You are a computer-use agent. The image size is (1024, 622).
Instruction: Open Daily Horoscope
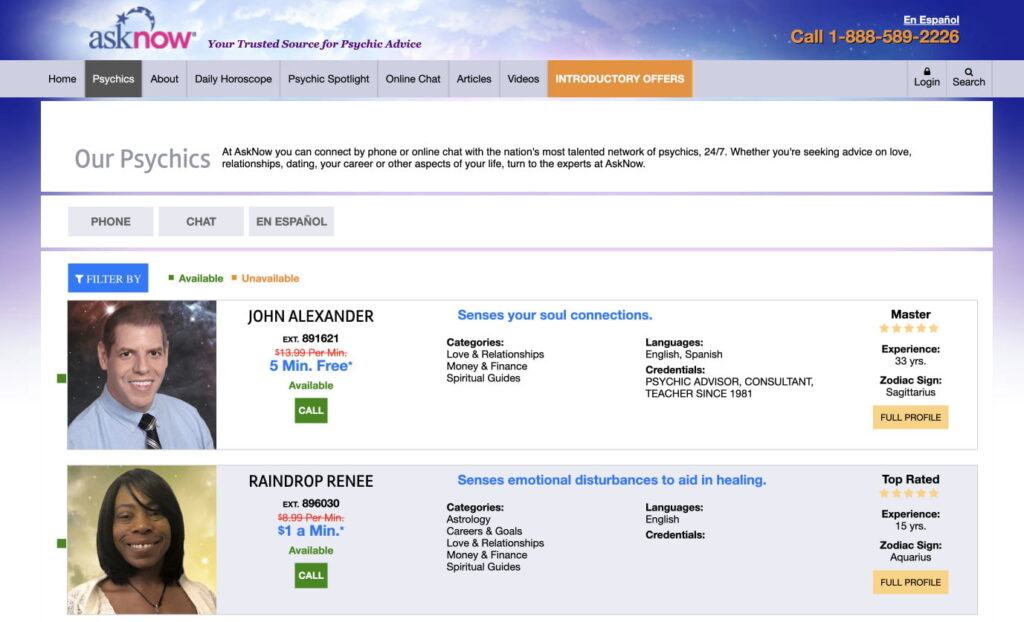tap(233, 79)
